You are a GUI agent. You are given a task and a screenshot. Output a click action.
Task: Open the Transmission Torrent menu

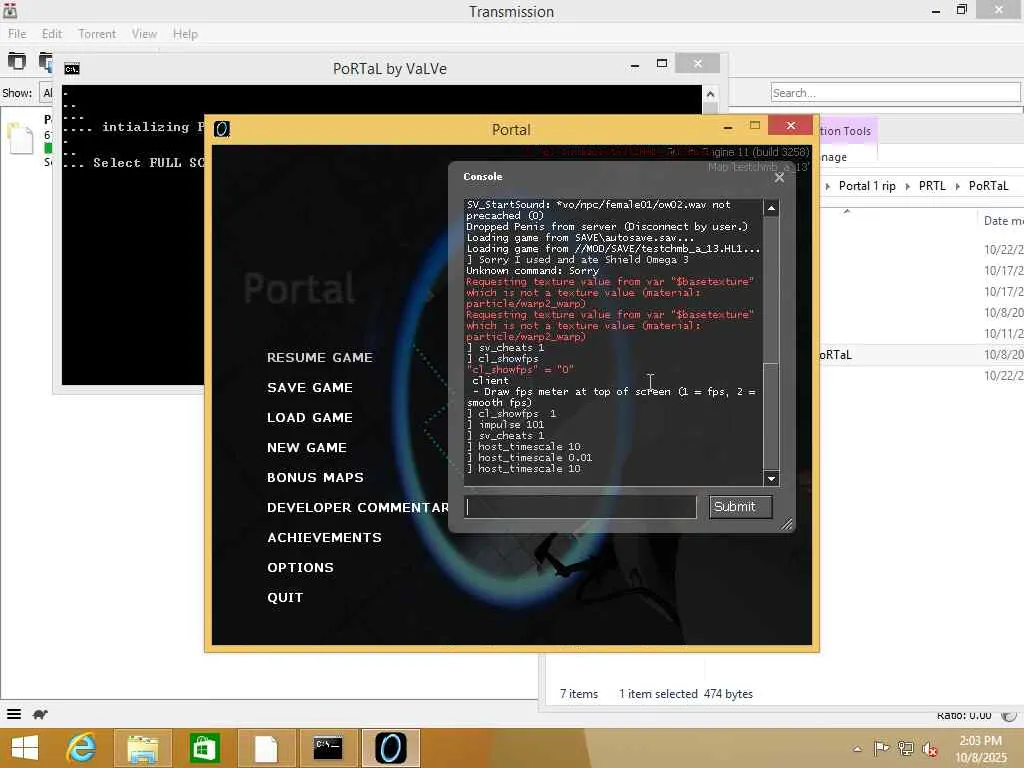click(x=97, y=34)
